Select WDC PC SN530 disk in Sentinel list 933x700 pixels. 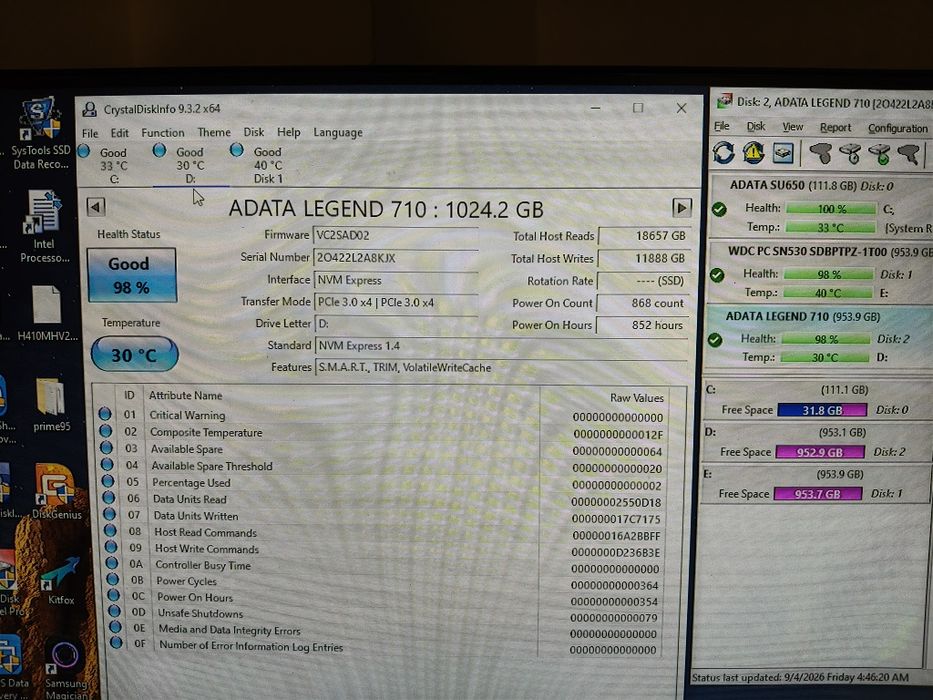(820, 271)
